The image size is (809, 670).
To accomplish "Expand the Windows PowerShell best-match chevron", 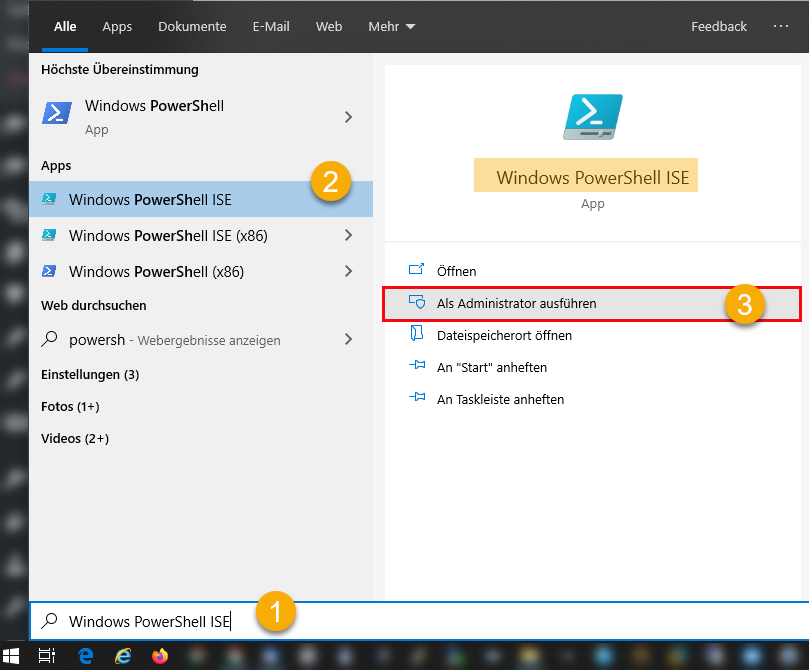I will click(349, 117).
